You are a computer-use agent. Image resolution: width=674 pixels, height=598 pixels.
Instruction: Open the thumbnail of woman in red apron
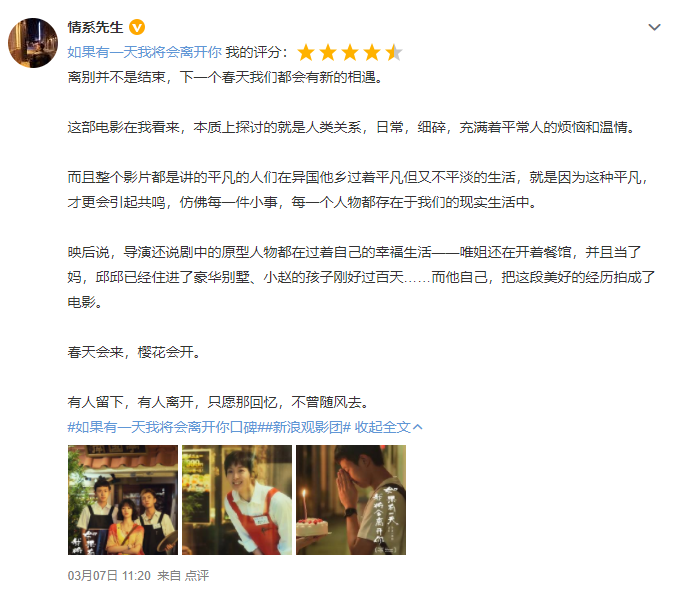pos(237,500)
